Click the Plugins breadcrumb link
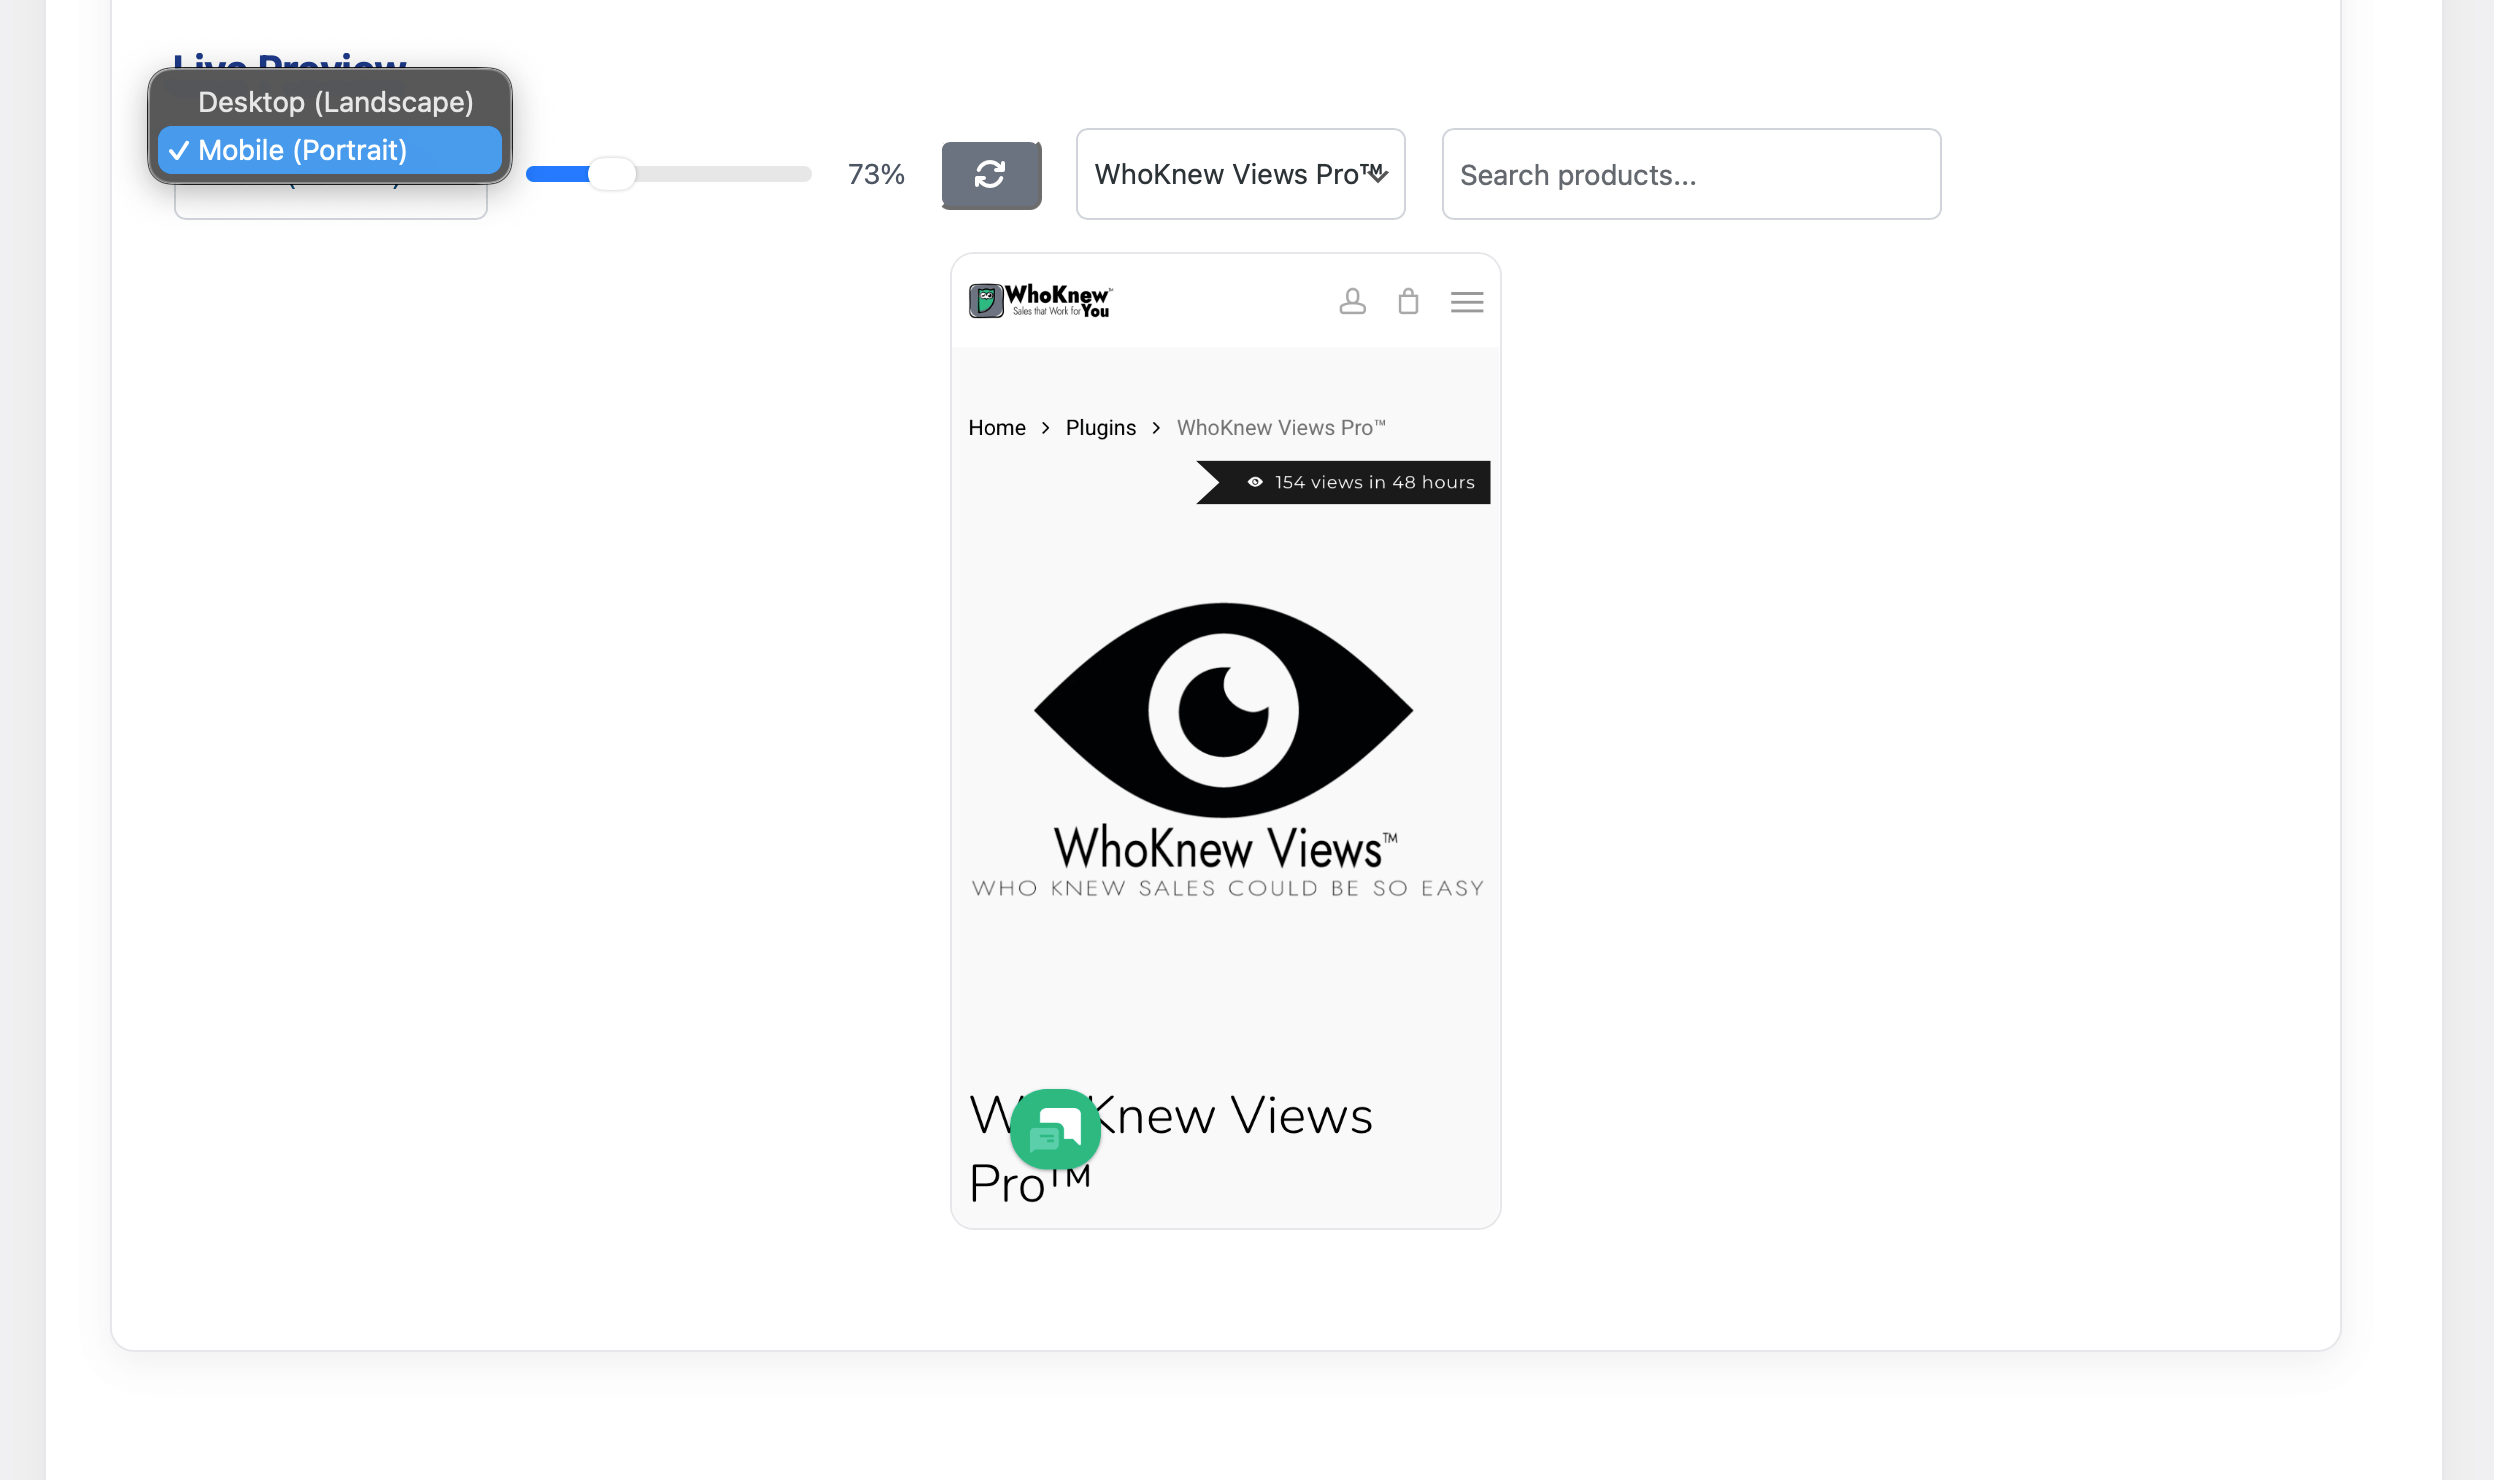The image size is (2494, 1480). point(1100,427)
